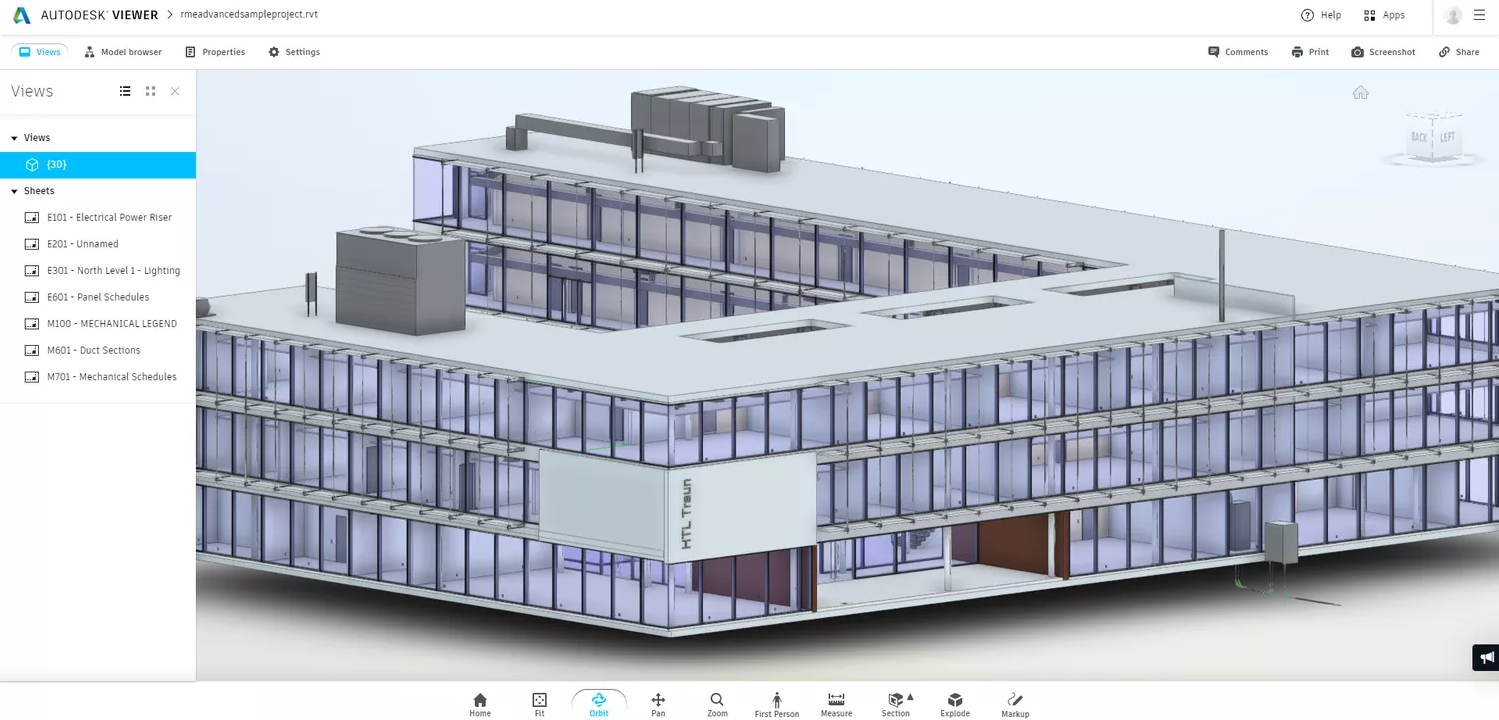Take a Screenshot of the model
The width and height of the screenshot is (1499, 720).
pyautogui.click(x=1383, y=52)
